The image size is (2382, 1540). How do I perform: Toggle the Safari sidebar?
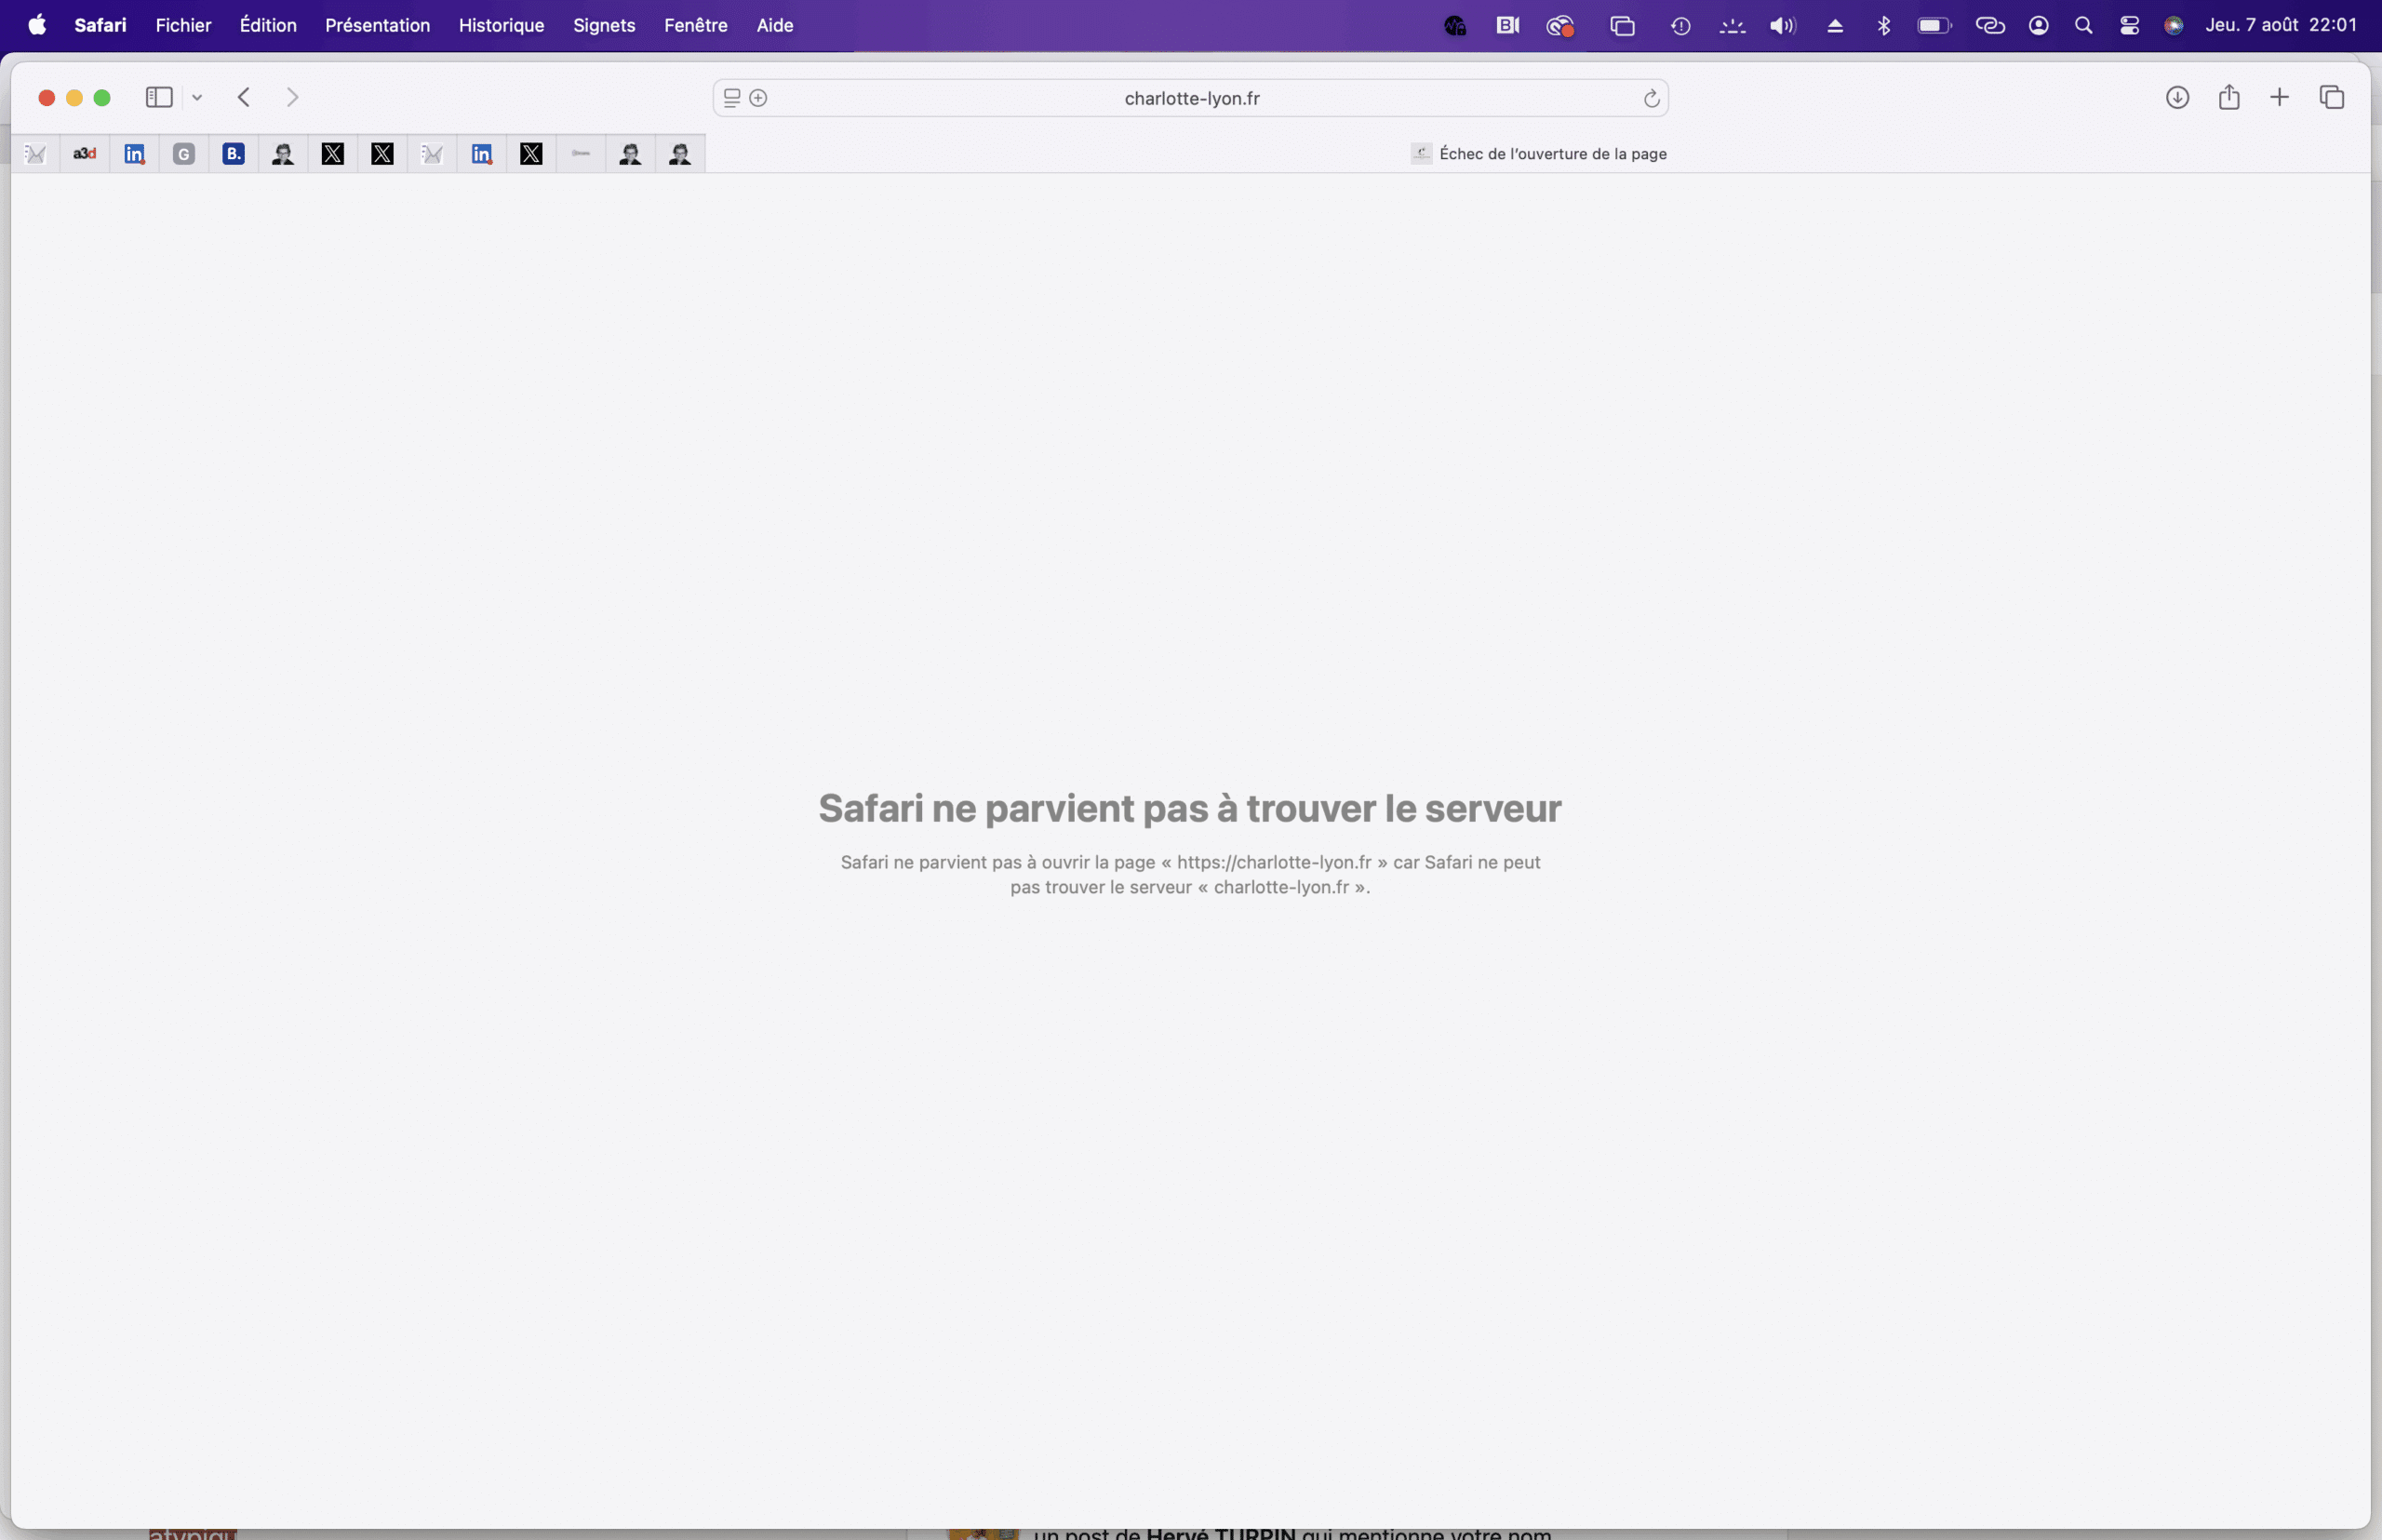pyautogui.click(x=159, y=97)
